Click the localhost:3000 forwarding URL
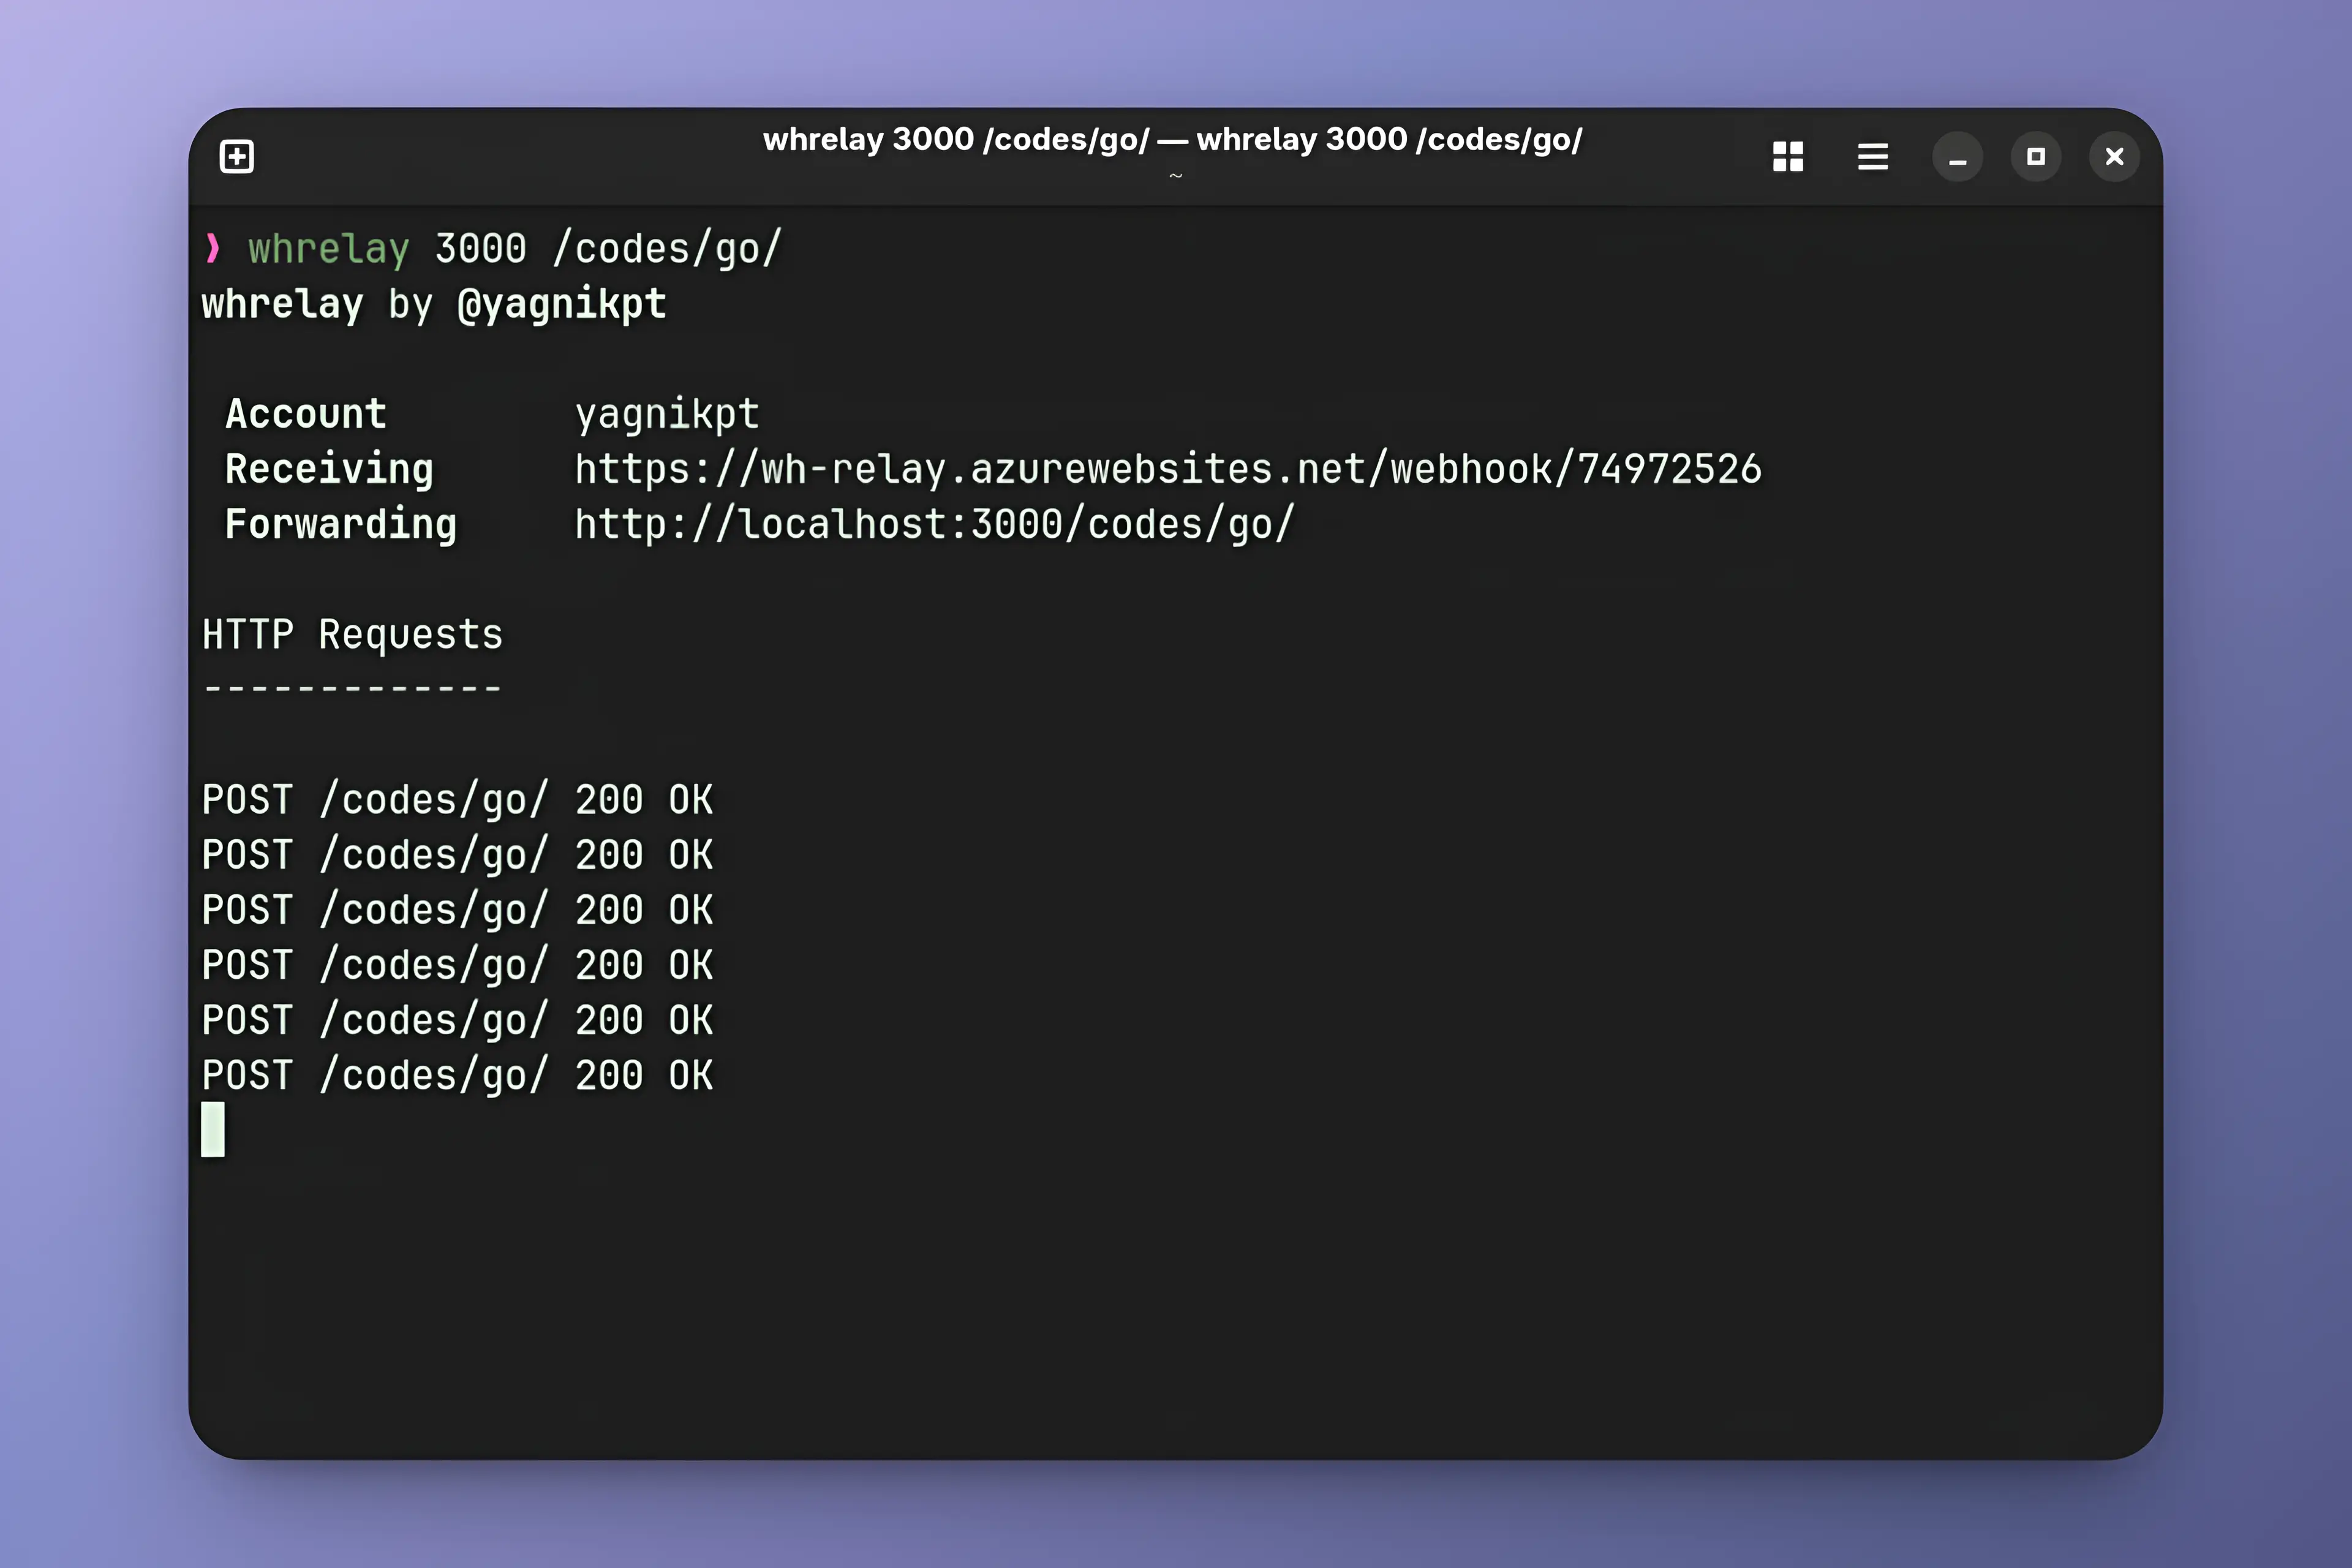 click(934, 524)
